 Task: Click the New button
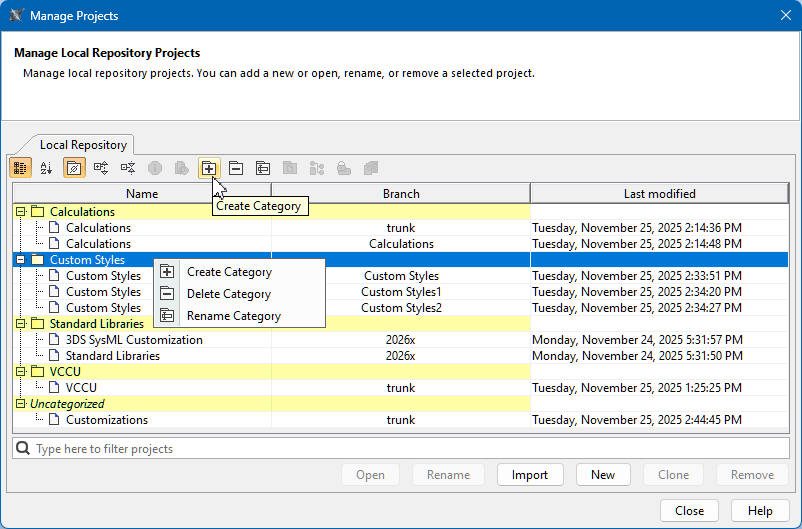603,475
